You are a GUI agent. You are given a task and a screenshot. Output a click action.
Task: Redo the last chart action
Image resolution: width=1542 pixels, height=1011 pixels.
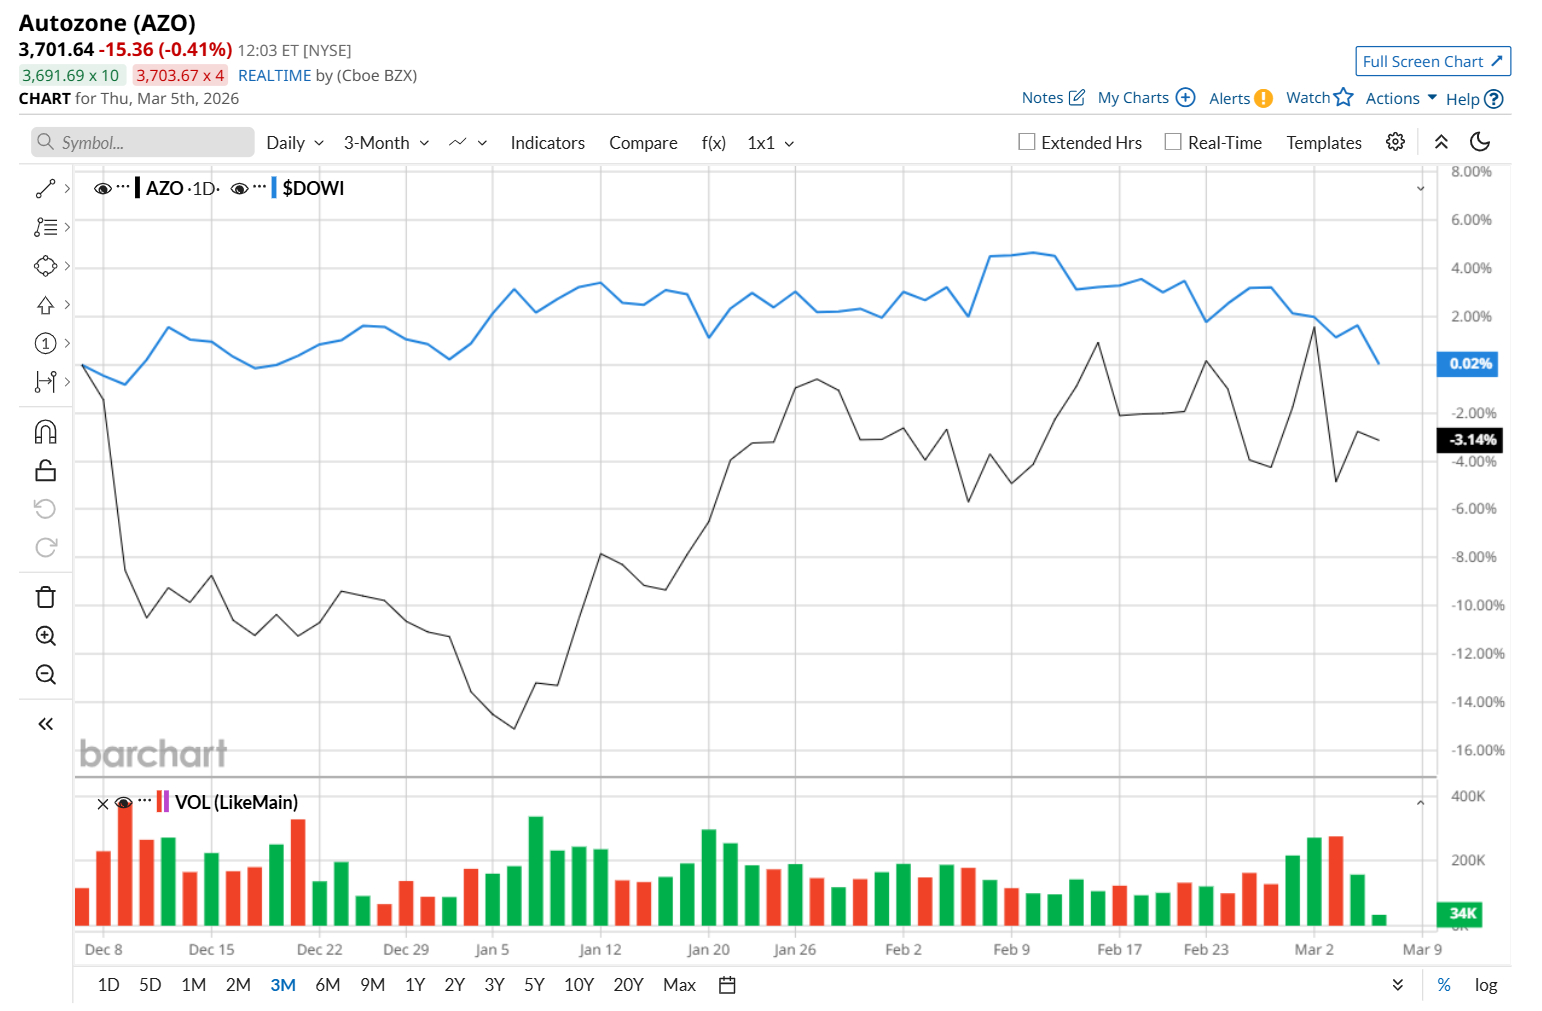45,547
